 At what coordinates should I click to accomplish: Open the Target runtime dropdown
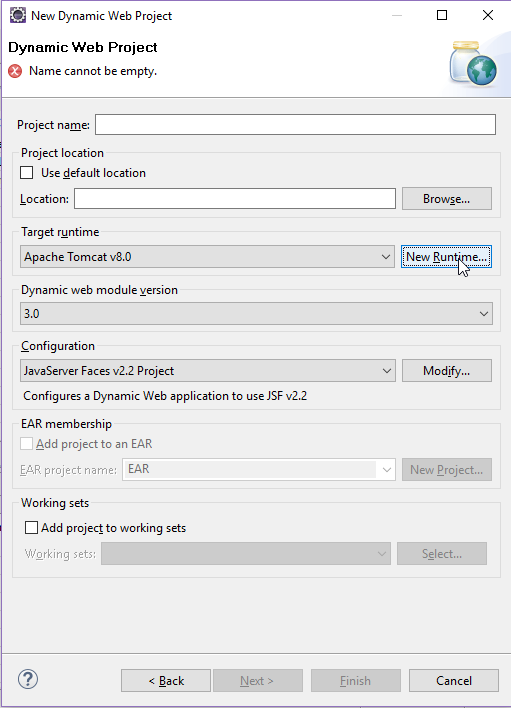click(x=207, y=256)
